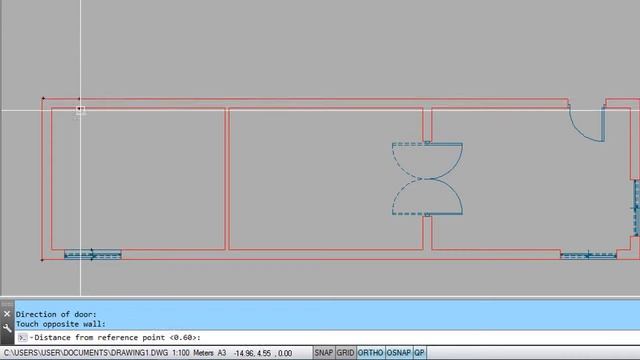The width and height of the screenshot is (640, 360).
Task: Close the command line panel
Action: pyautogui.click(x=7, y=314)
